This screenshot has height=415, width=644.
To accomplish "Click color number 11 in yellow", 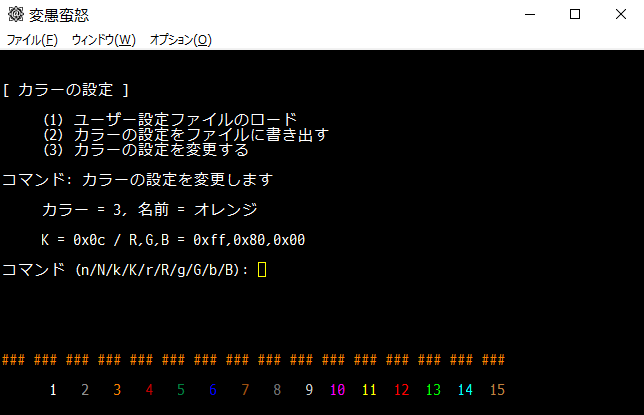I will [369, 390].
